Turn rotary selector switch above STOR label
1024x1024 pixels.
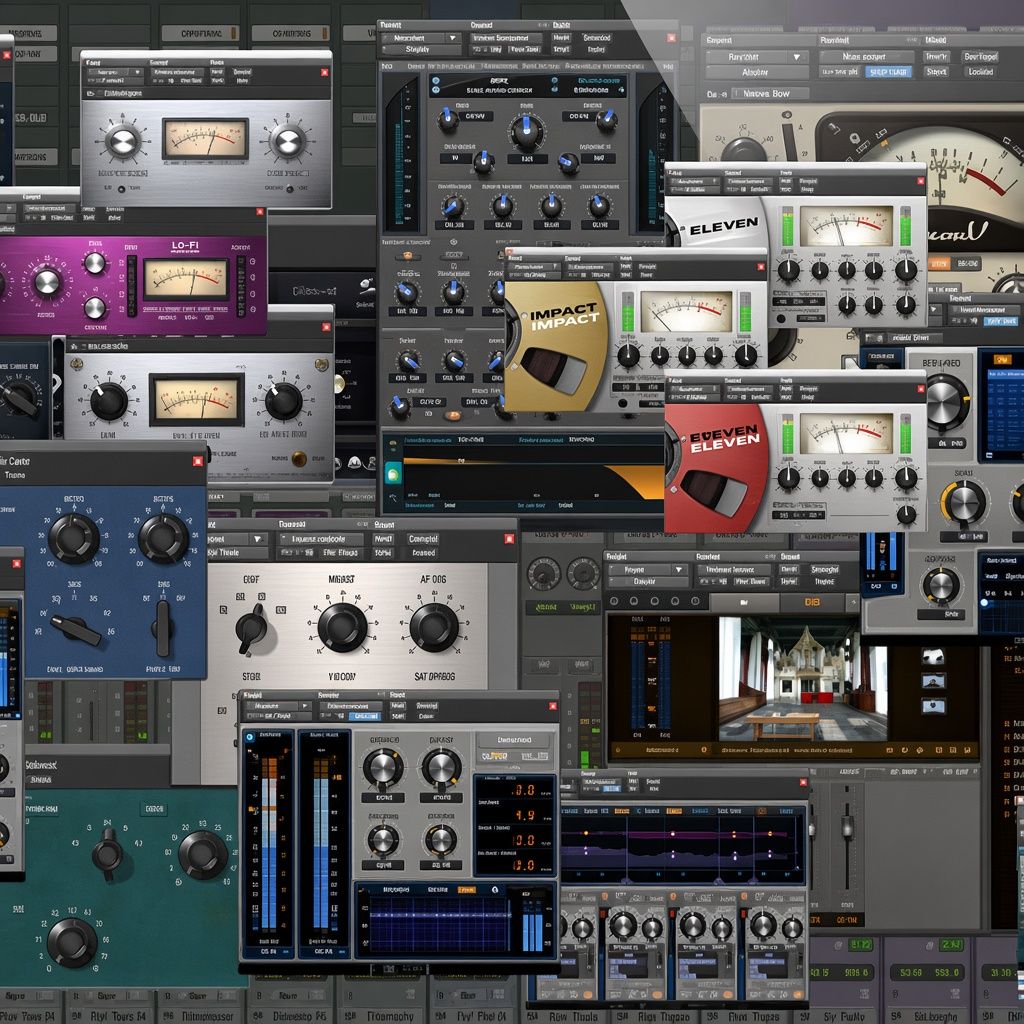tap(251, 630)
